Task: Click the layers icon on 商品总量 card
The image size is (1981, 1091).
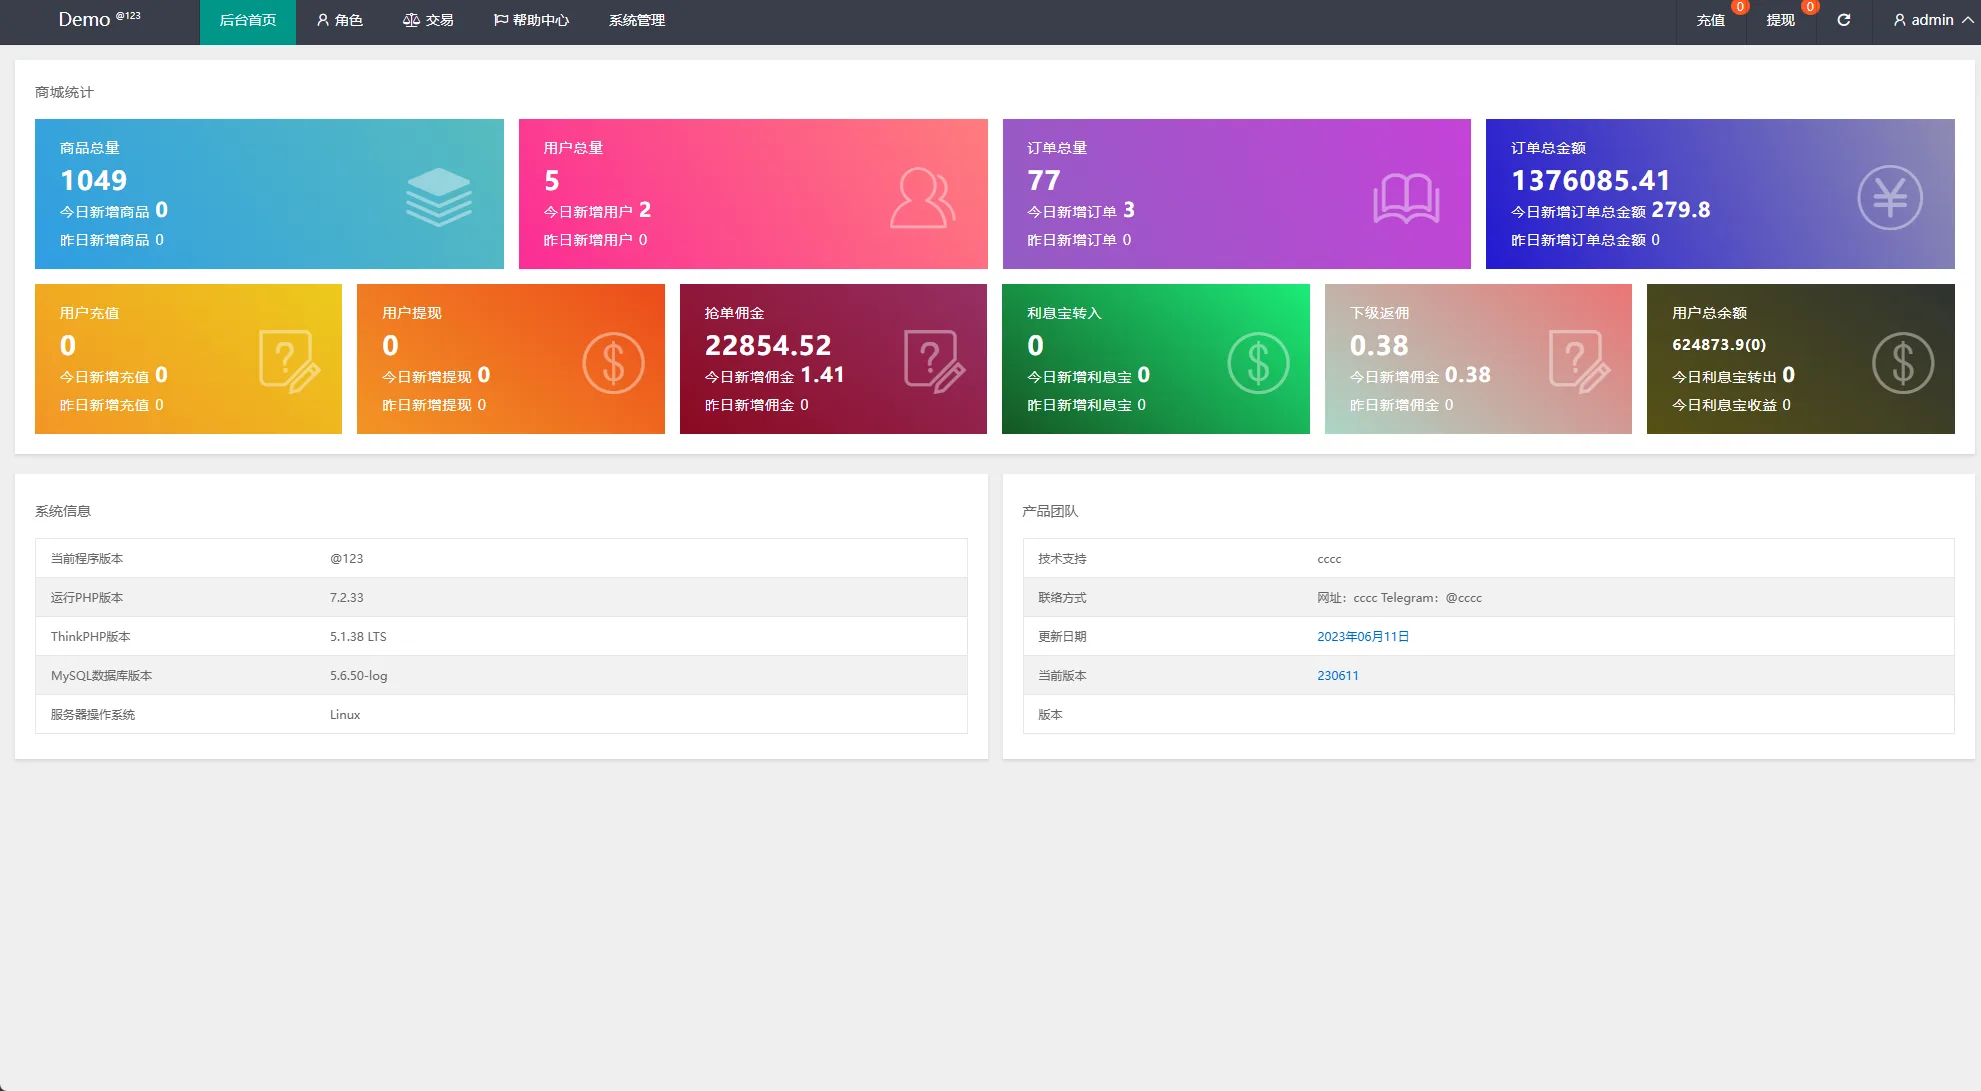Action: coord(438,197)
